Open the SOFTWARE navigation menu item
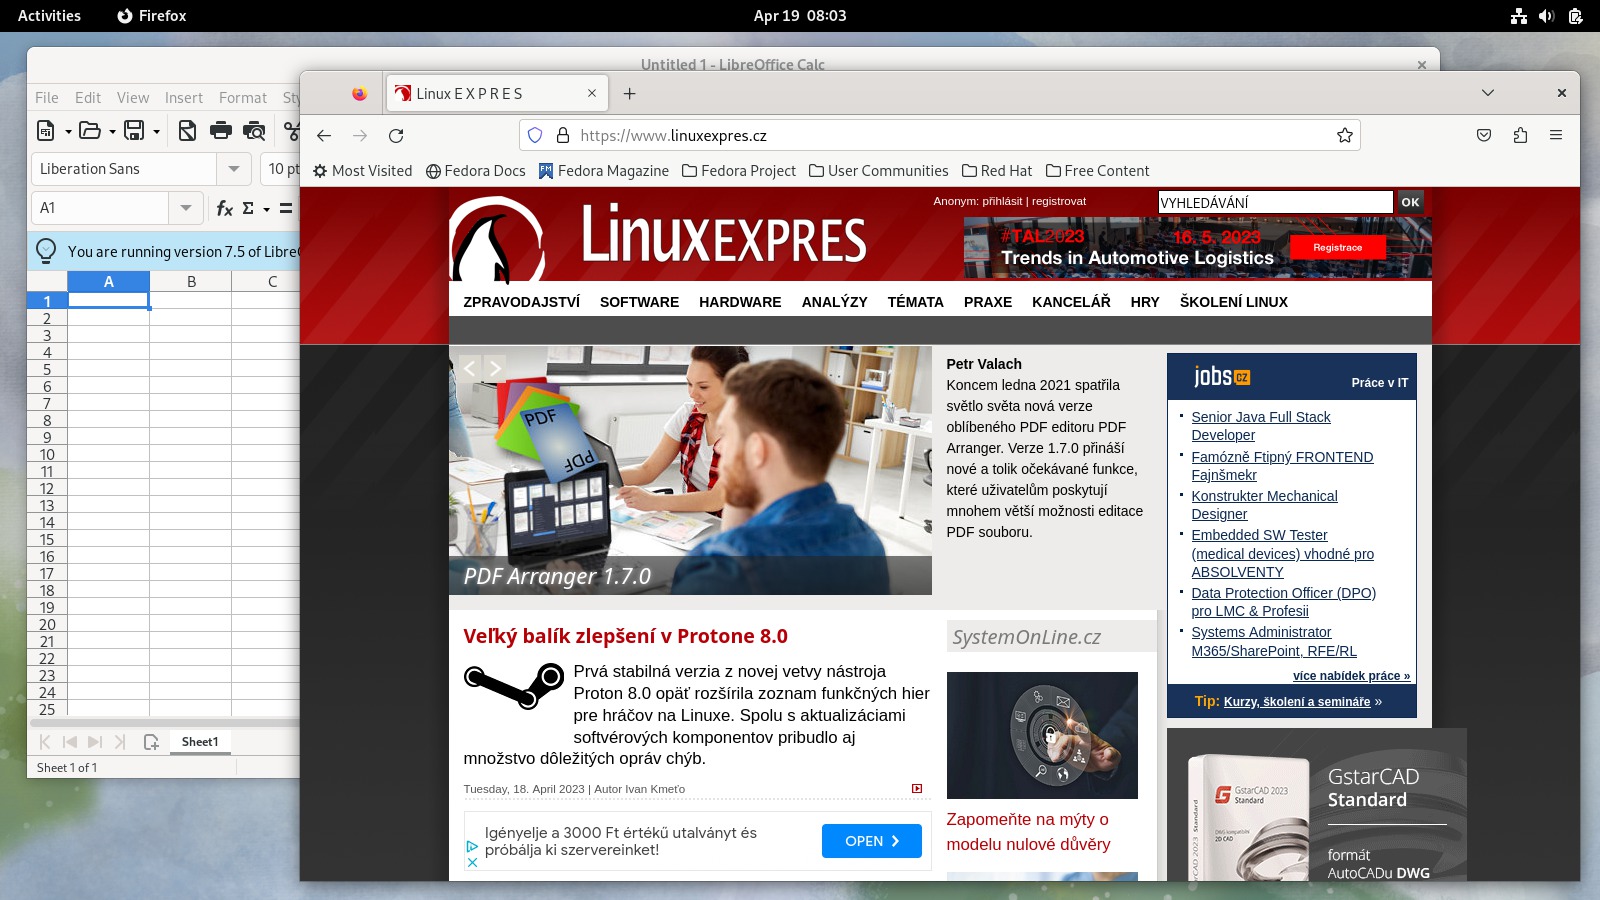1600x900 pixels. (x=639, y=302)
